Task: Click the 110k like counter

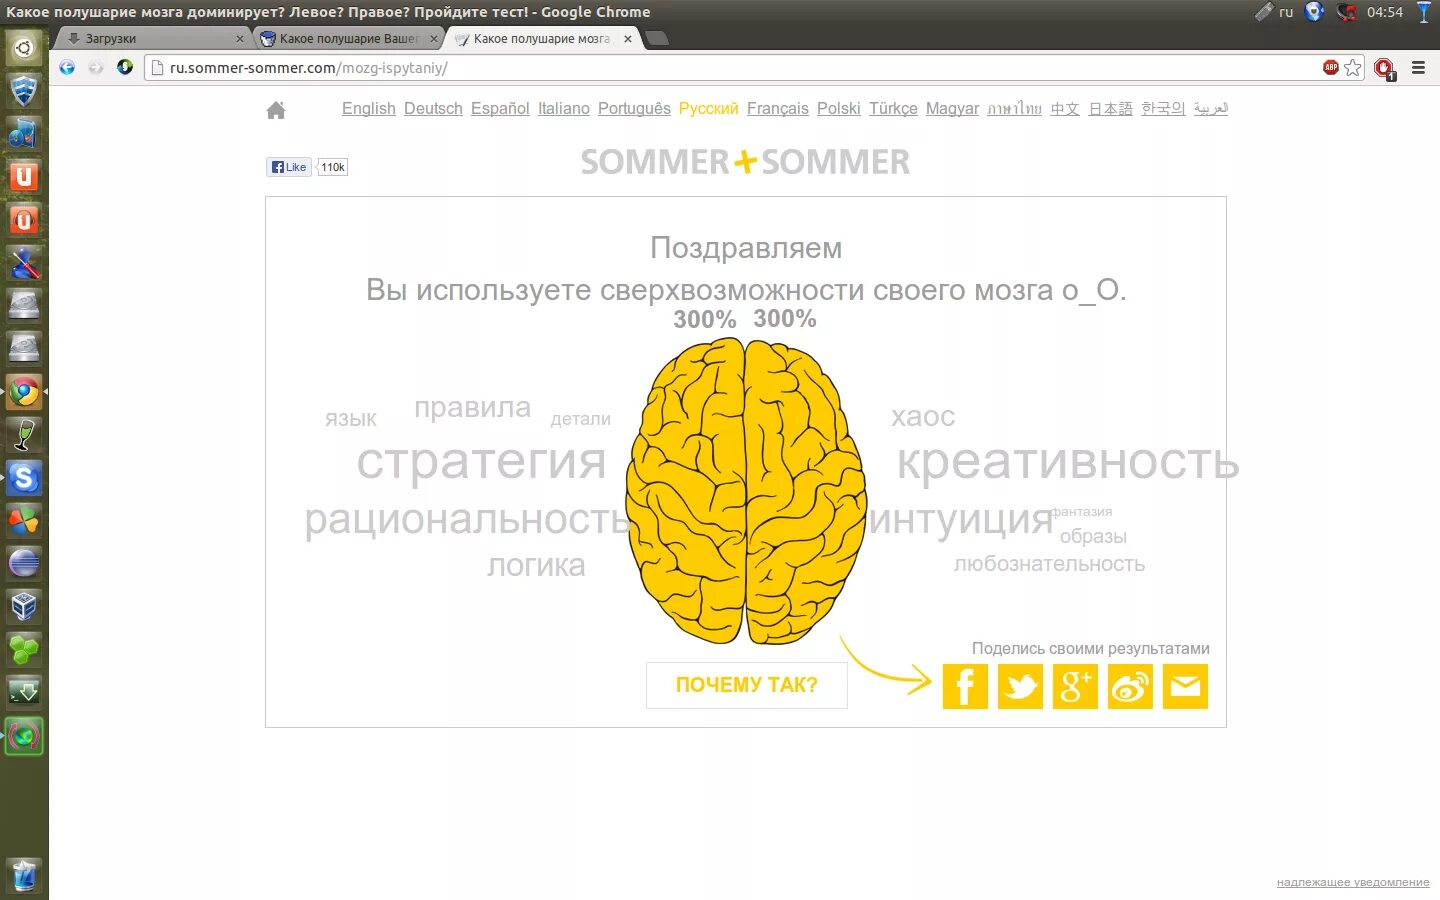Action: click(333, 167)
